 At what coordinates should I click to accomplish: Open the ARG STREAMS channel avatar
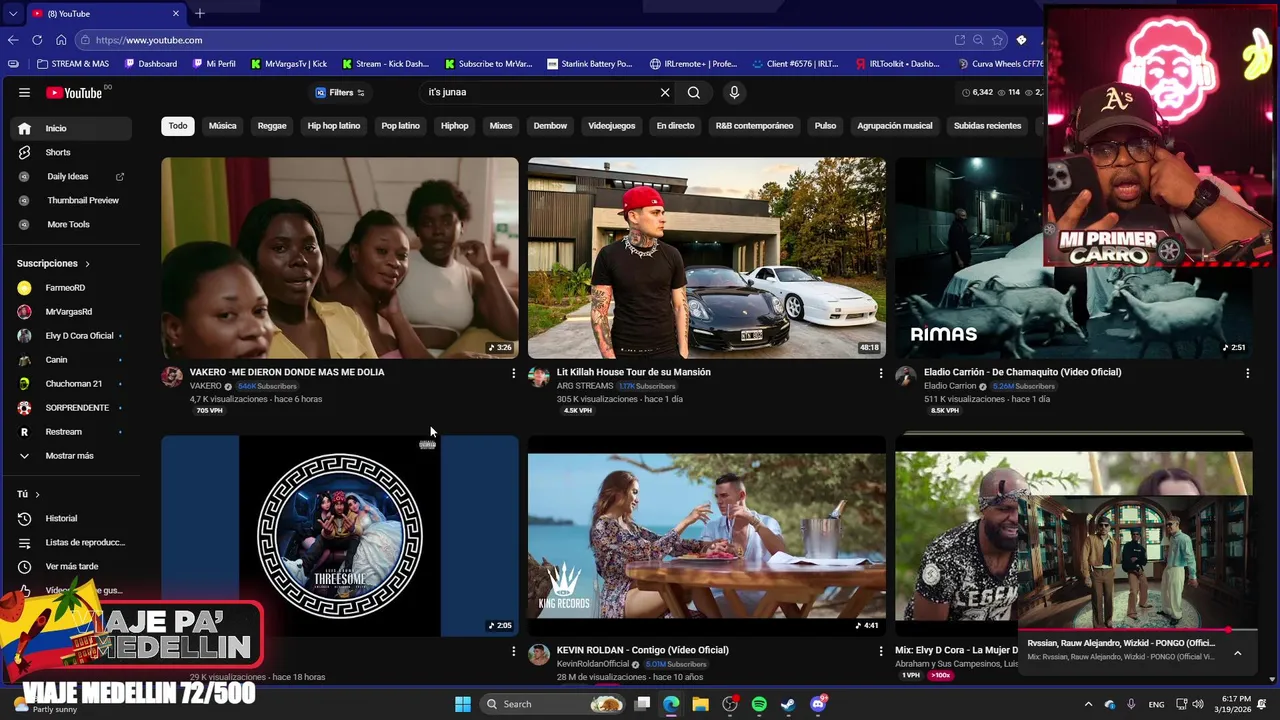pos(539,377)
